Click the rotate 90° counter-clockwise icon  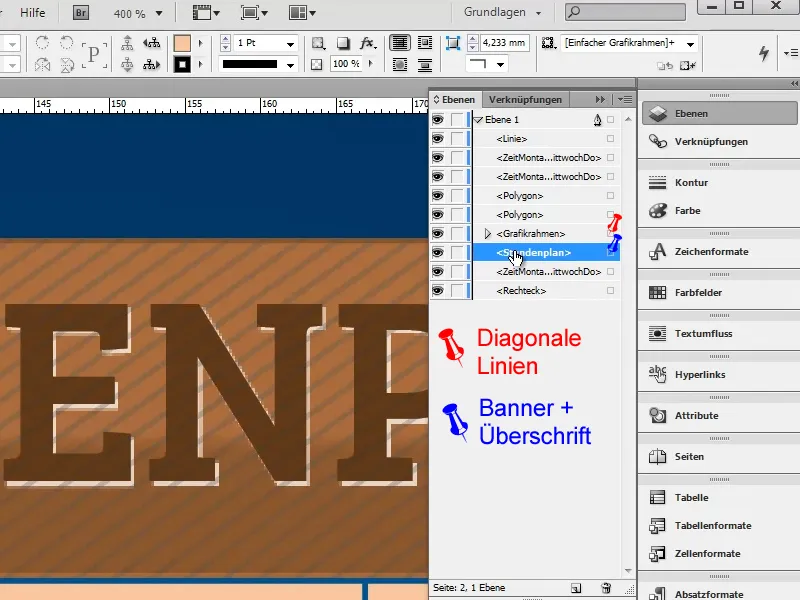pyautogui.click(x=66, y=42)
